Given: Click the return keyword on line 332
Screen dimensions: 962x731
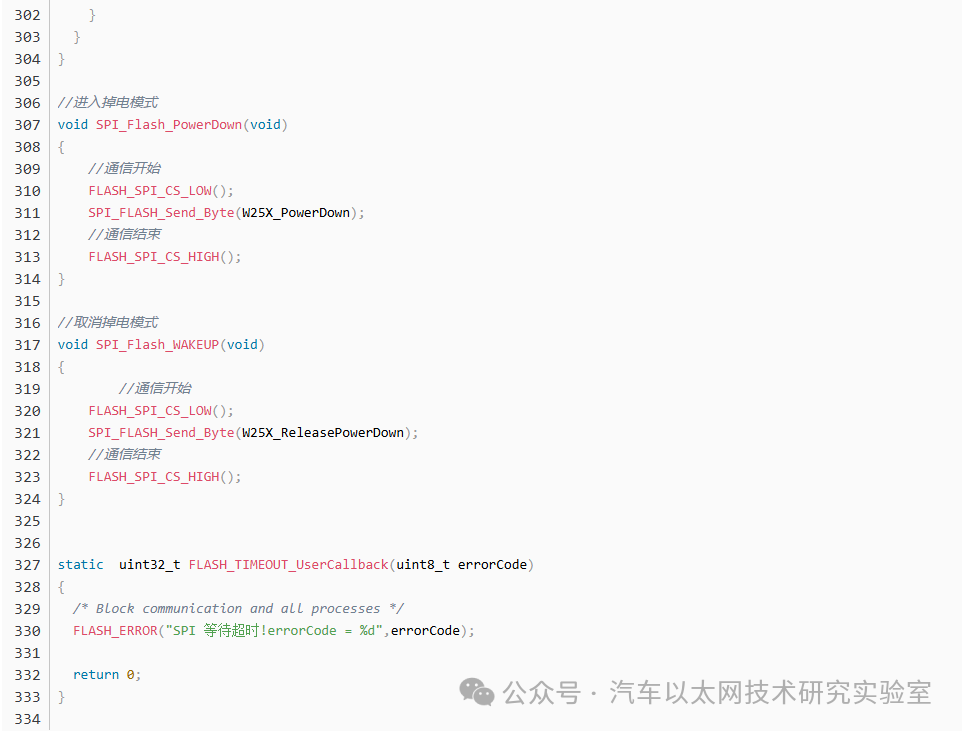Looking at the screenshot, I should click(96, 675).
